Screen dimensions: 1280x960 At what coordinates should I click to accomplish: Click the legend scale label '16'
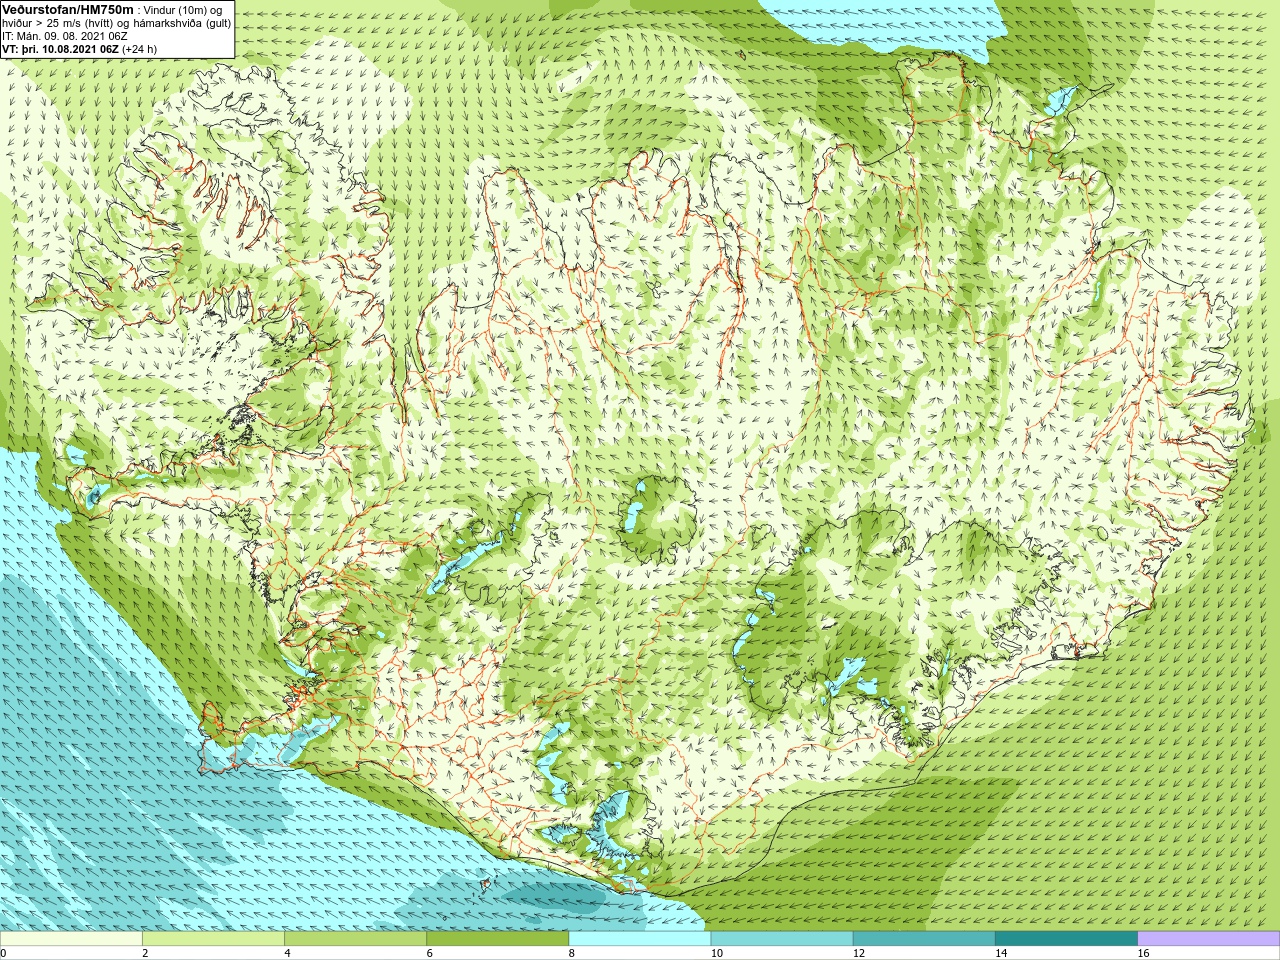1143,953
